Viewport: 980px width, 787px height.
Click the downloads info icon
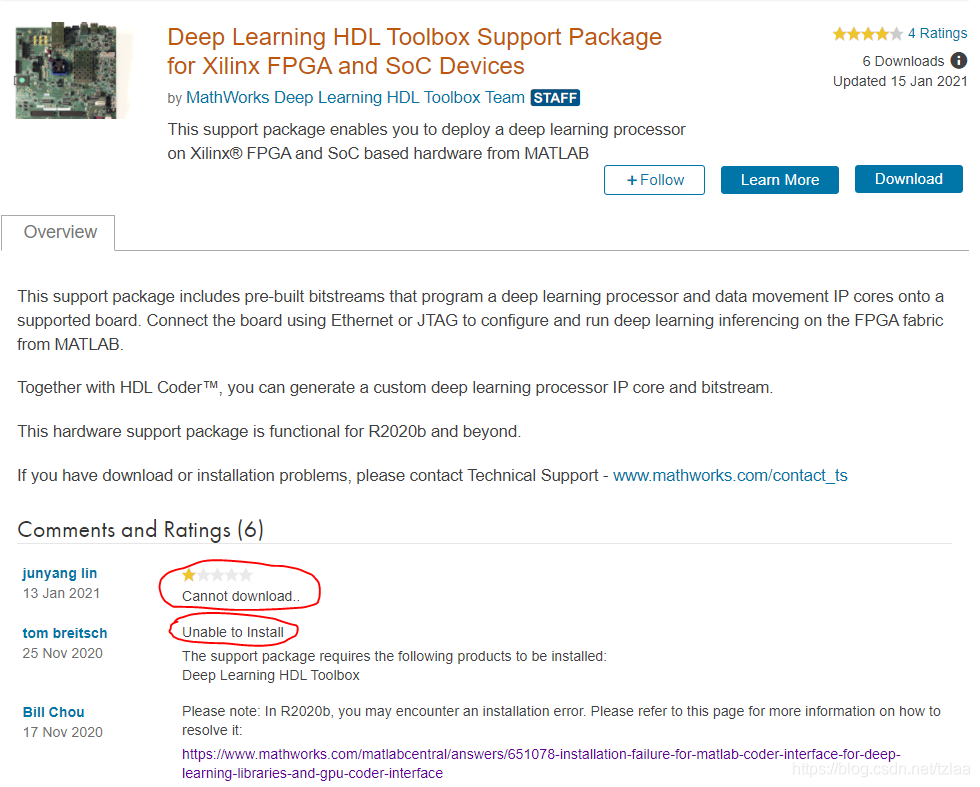(958, 61)
